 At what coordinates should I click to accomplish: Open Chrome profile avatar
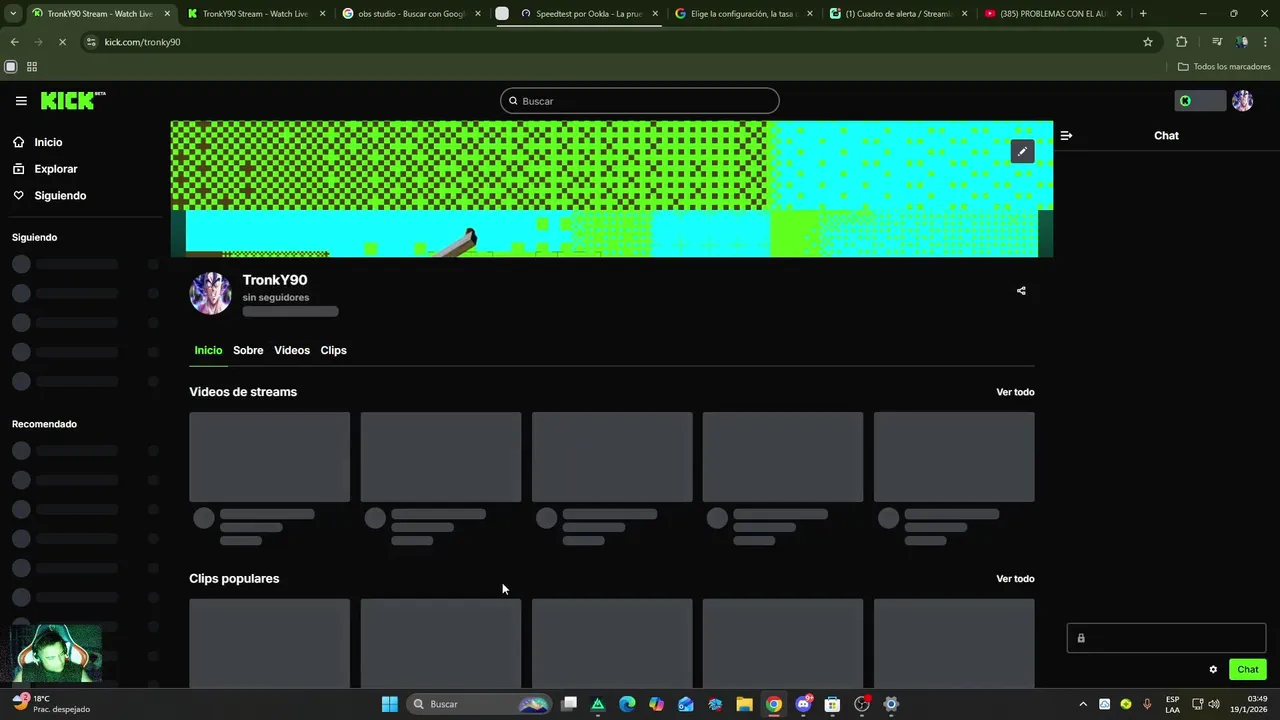point(1242,42)
